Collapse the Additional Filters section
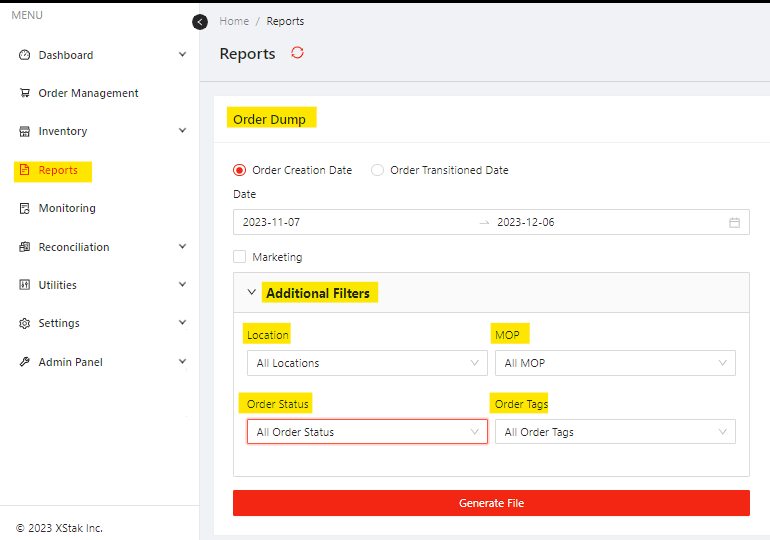The width and height of the screenshot is (770, 540). [252, 293]
